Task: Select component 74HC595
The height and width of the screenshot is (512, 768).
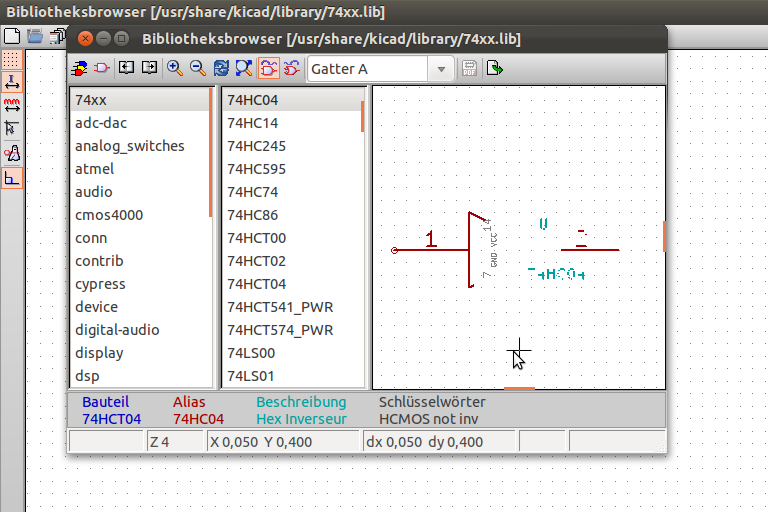Action: [292, 169]
